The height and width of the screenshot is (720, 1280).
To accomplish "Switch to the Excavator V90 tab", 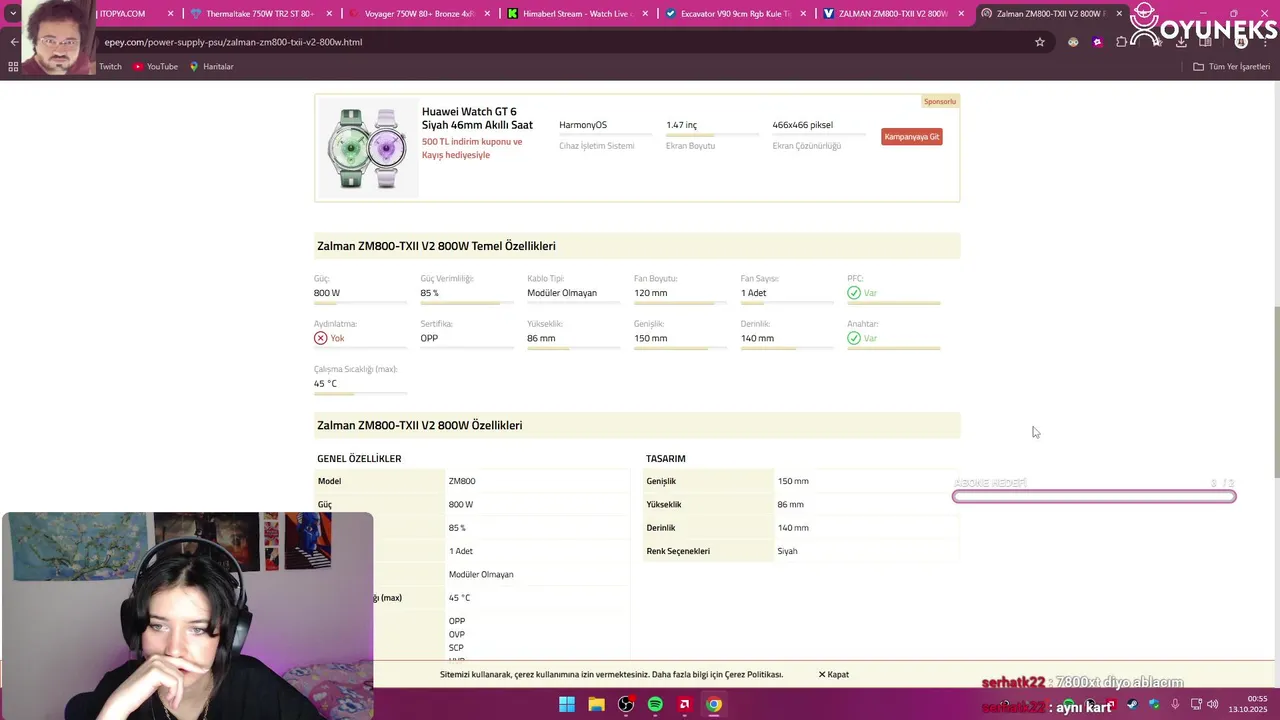I will (735, 14).
